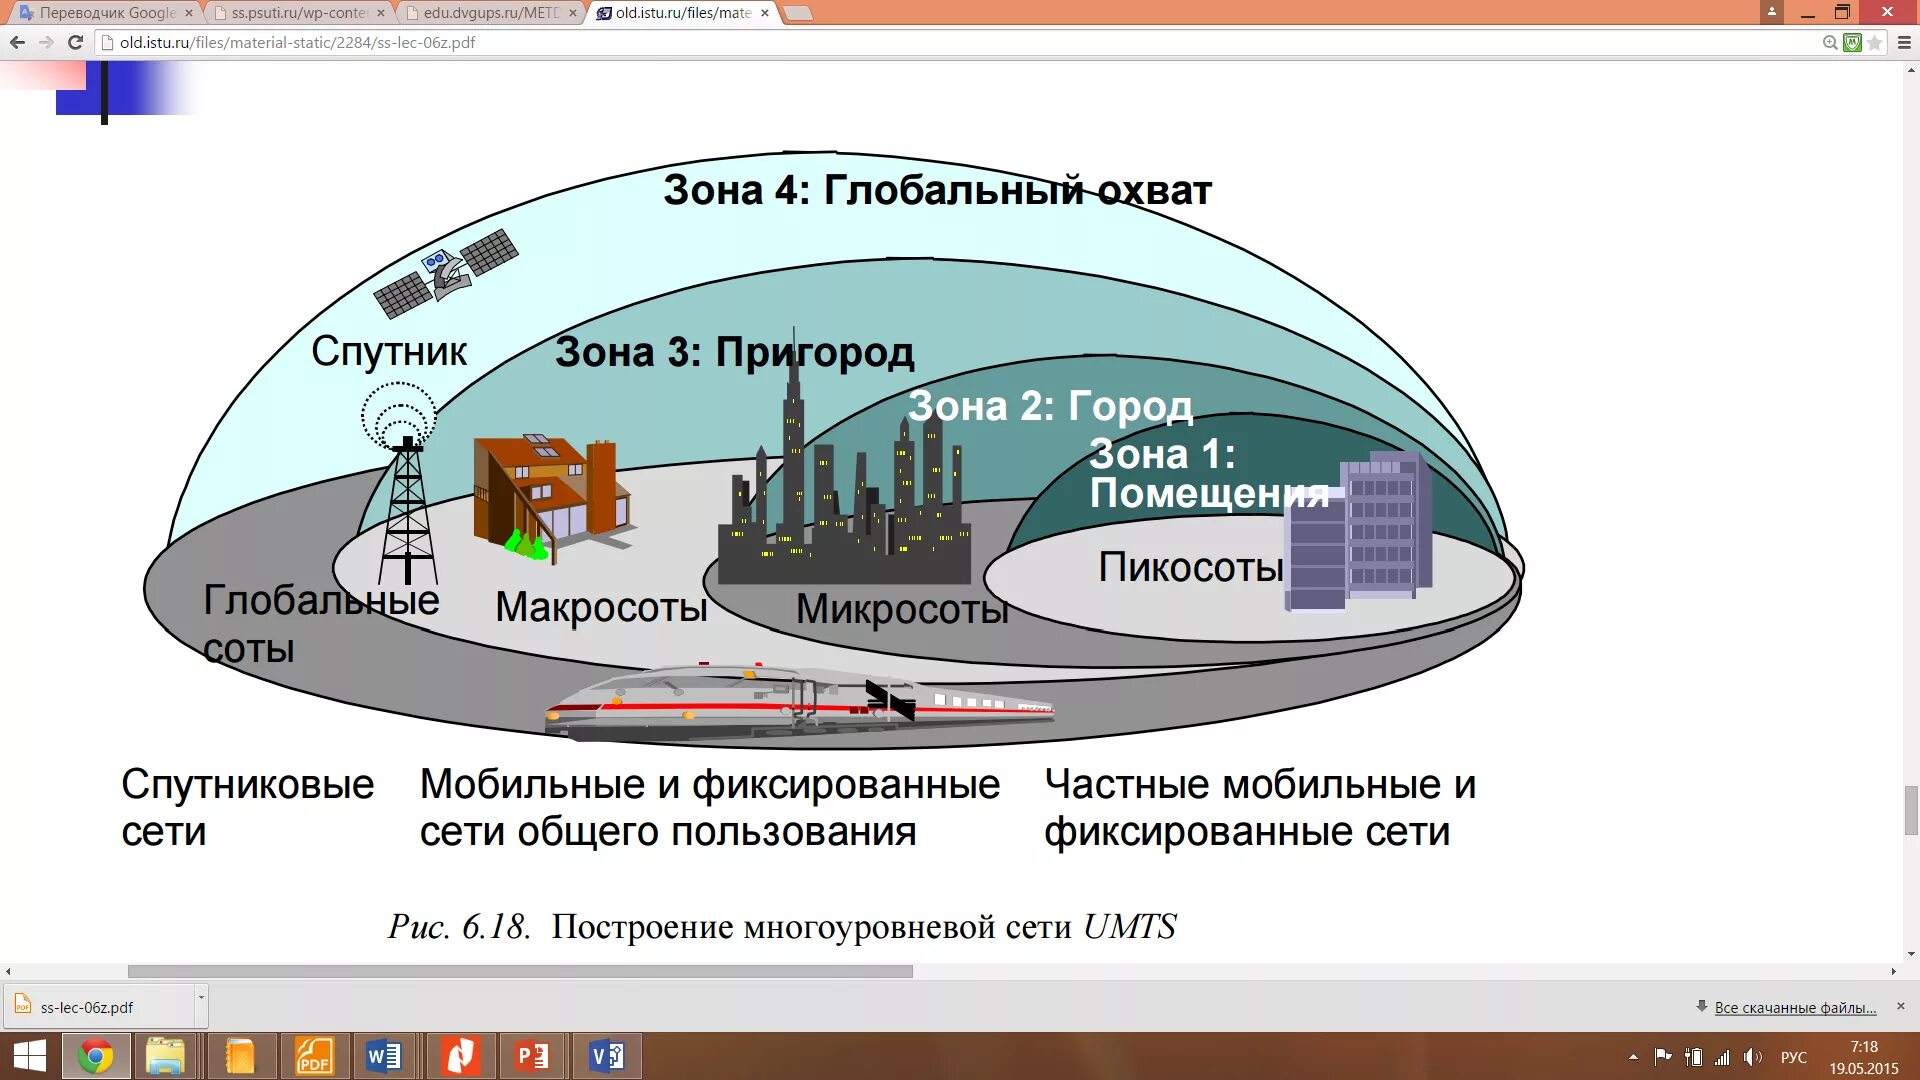Screen dimensions: 1920x1080
Task: Reload the current page
Action: pos(75,42)
